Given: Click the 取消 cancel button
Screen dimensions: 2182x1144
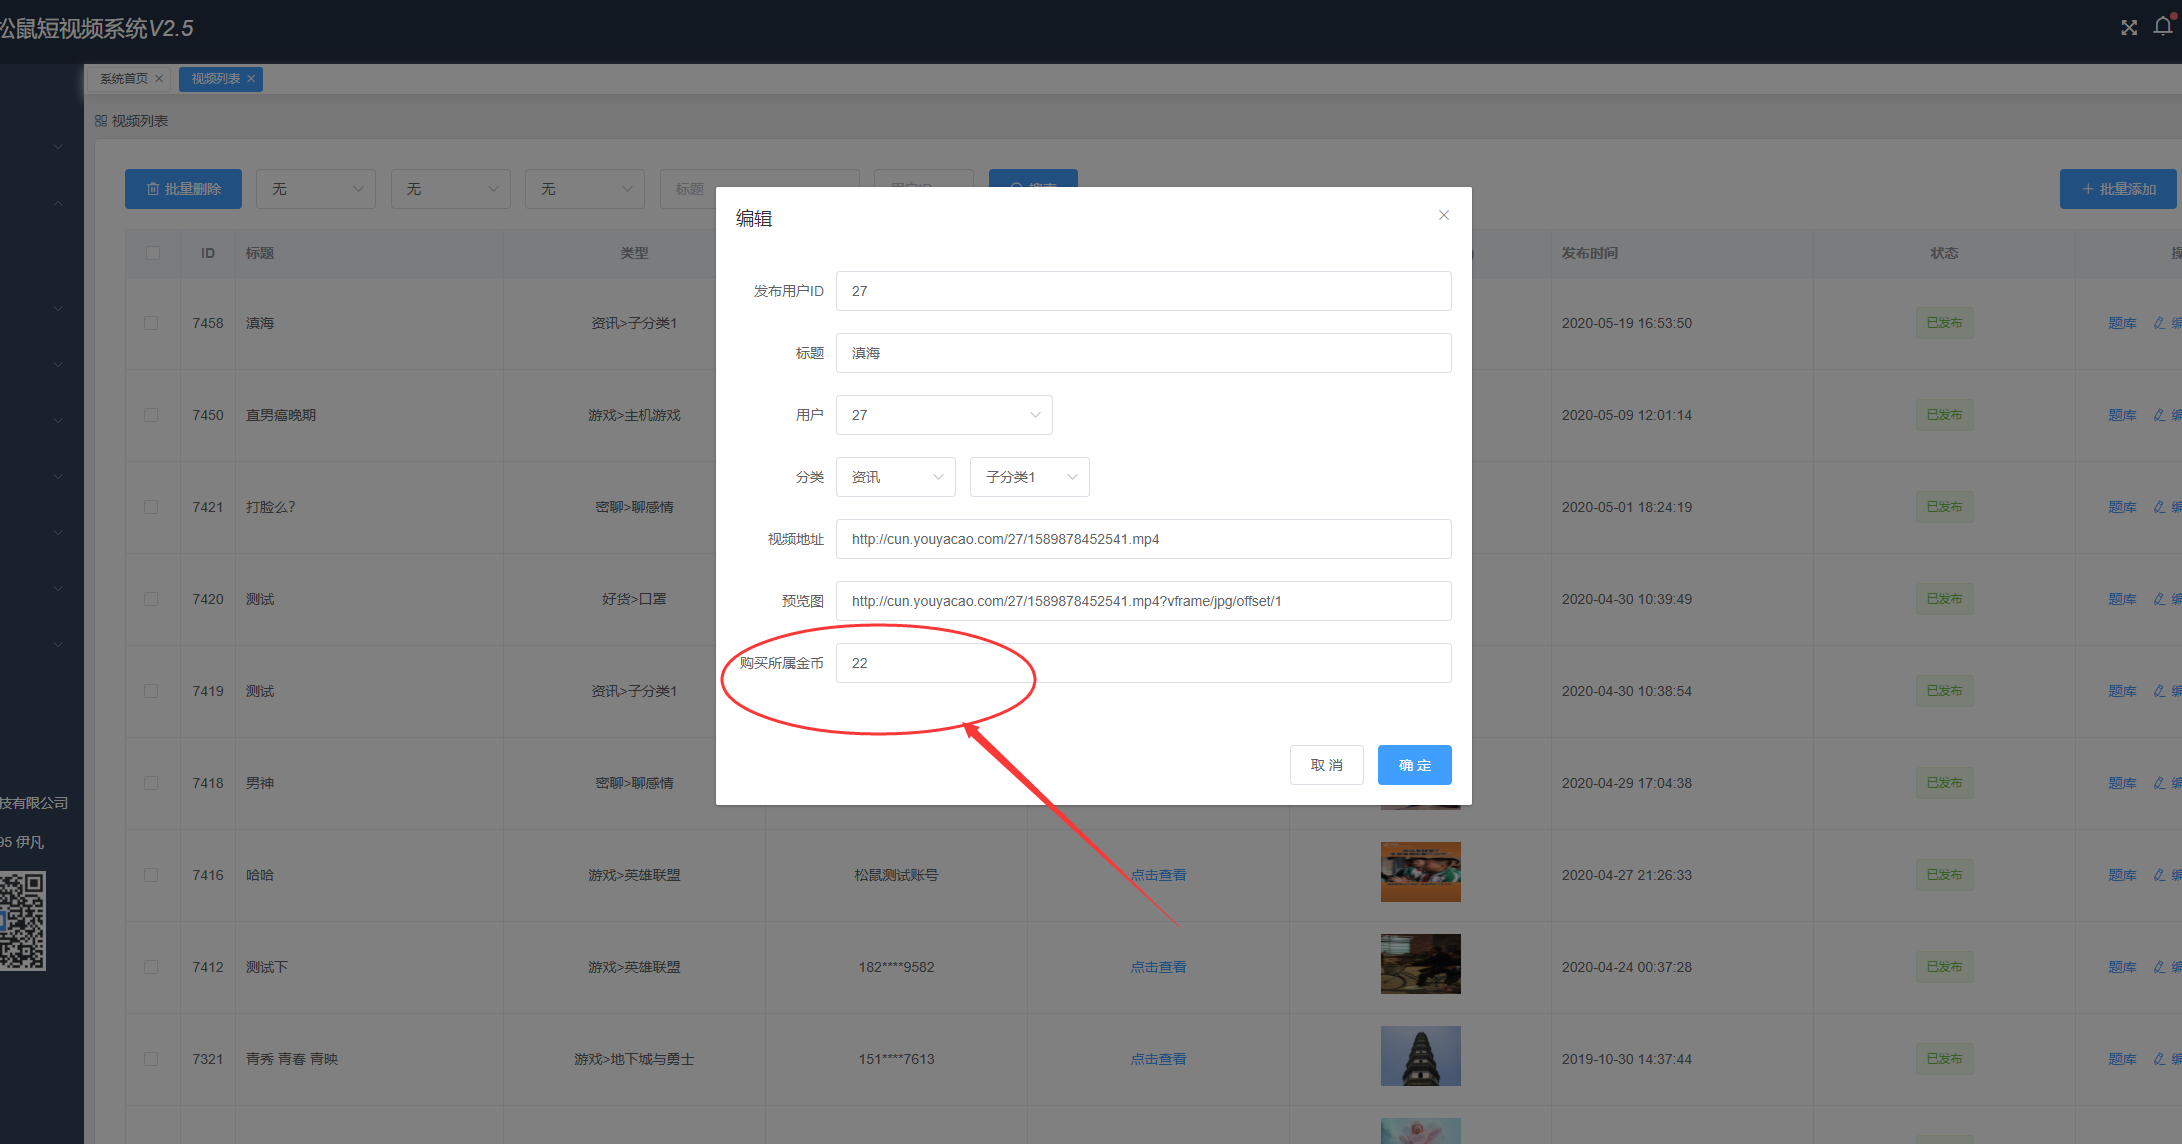Looking at the screenshot, I should (1326, 765).
